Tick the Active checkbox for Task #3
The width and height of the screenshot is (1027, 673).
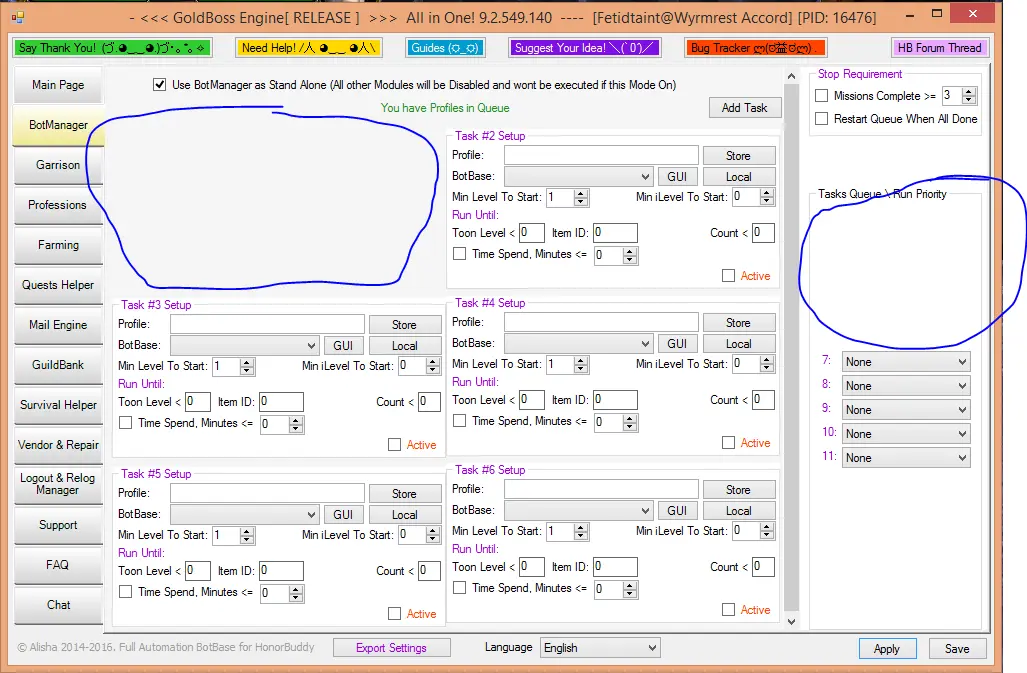click(x=394, y=445)
